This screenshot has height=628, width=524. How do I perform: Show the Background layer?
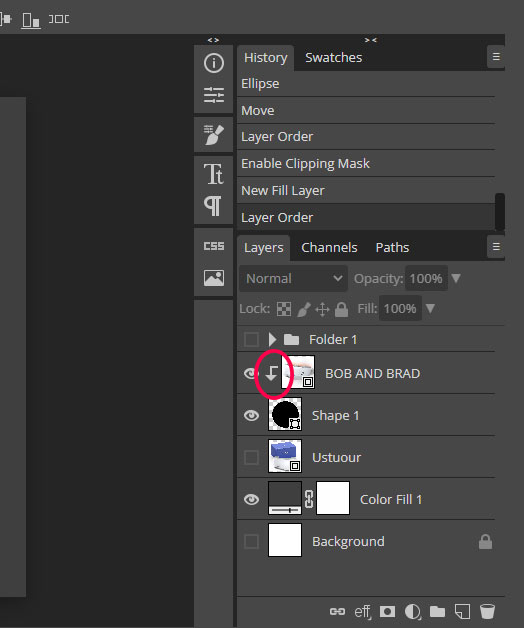pyautogui.click(x=251, y=541)
